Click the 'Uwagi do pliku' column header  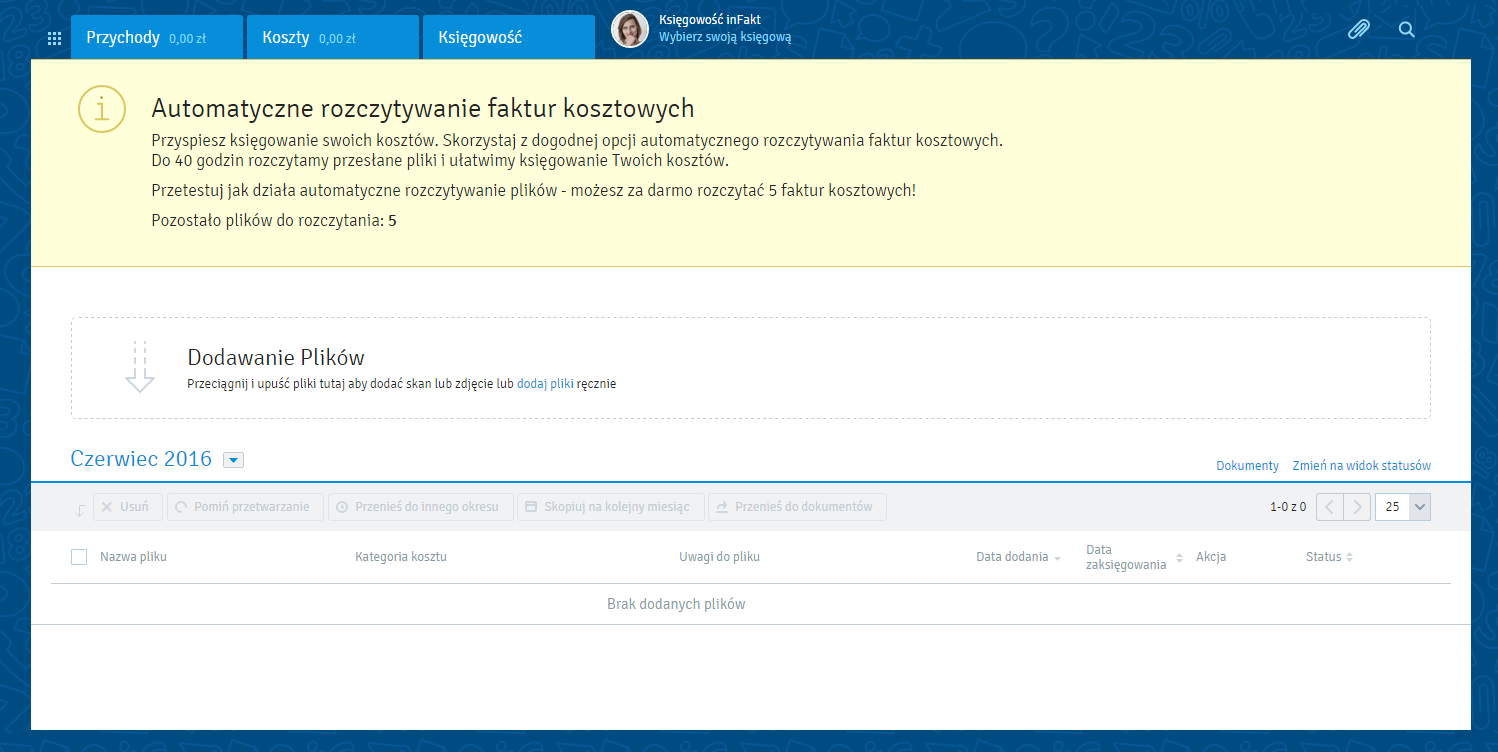pos(719,557)
